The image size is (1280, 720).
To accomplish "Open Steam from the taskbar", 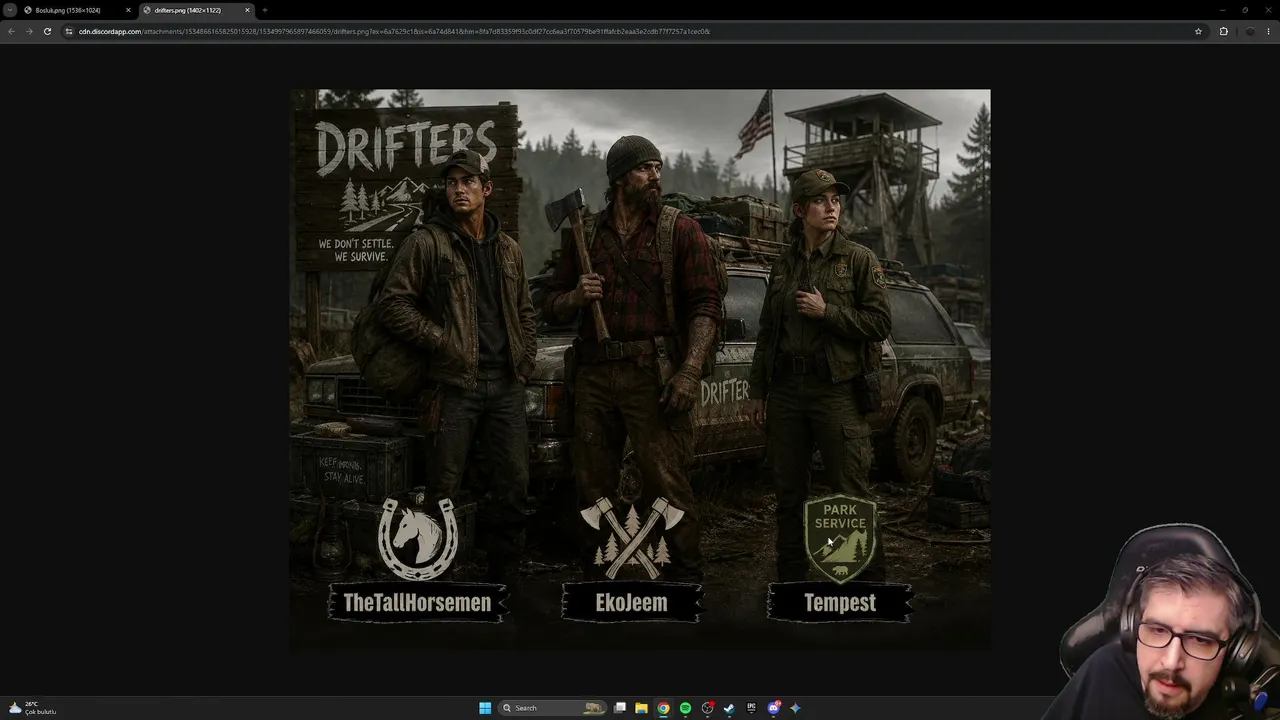I will pos(729,708).
